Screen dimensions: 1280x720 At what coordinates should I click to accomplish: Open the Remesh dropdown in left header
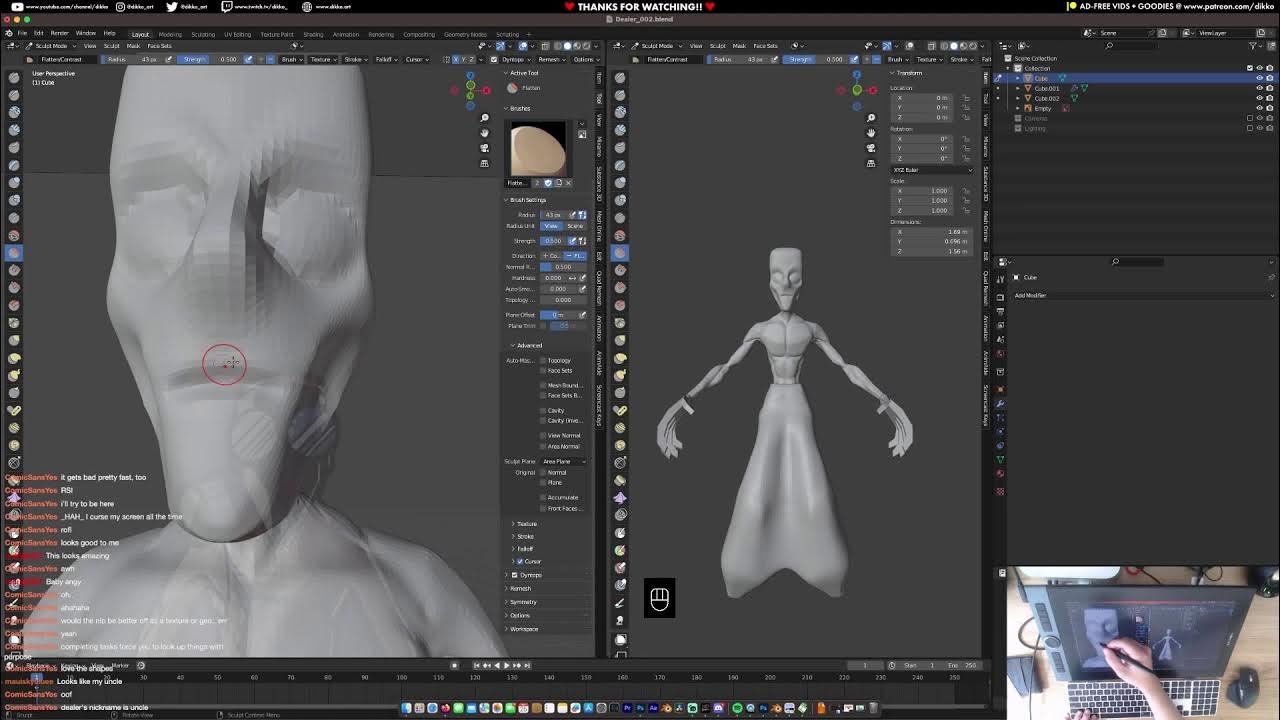pos(552,59)
